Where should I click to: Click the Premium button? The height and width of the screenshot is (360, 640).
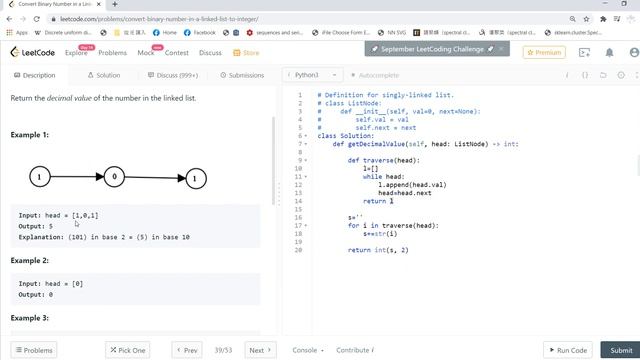[544, 52]
